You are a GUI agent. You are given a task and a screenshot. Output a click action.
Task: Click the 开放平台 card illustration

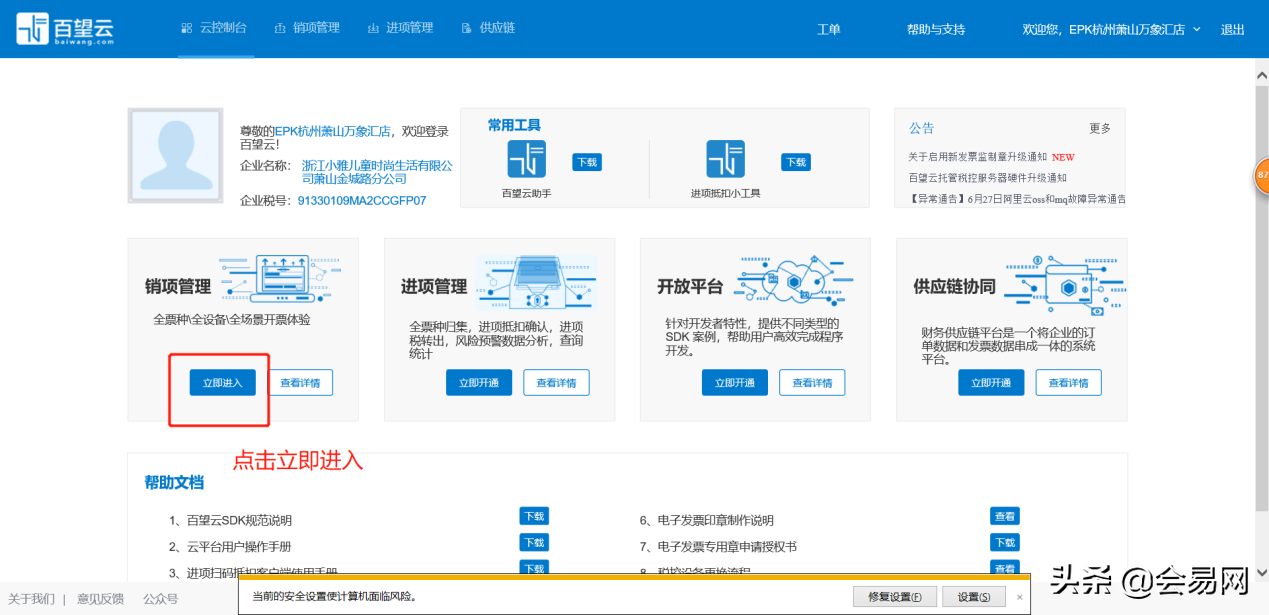[796, 281]
